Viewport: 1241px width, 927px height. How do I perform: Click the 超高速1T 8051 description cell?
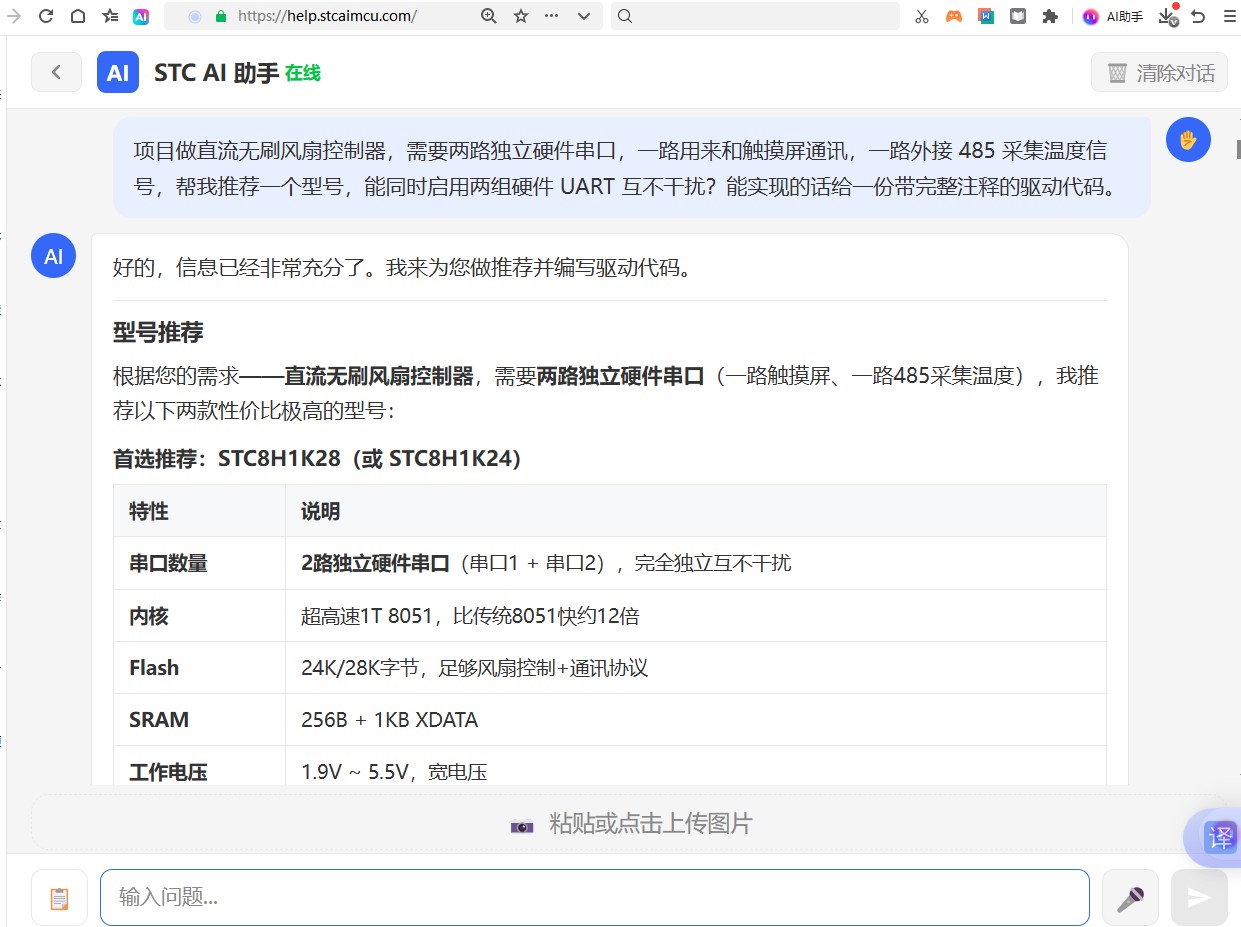point(696,616)
